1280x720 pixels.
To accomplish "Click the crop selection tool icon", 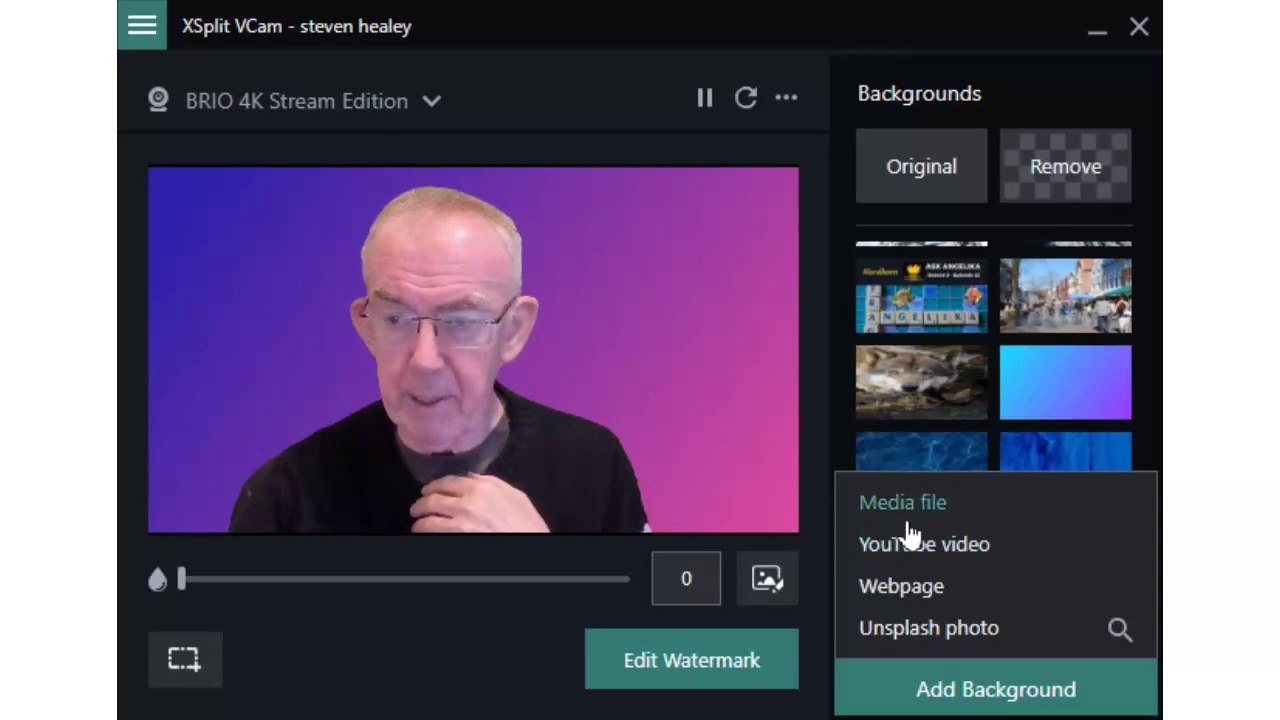I will tap(184, 659).
